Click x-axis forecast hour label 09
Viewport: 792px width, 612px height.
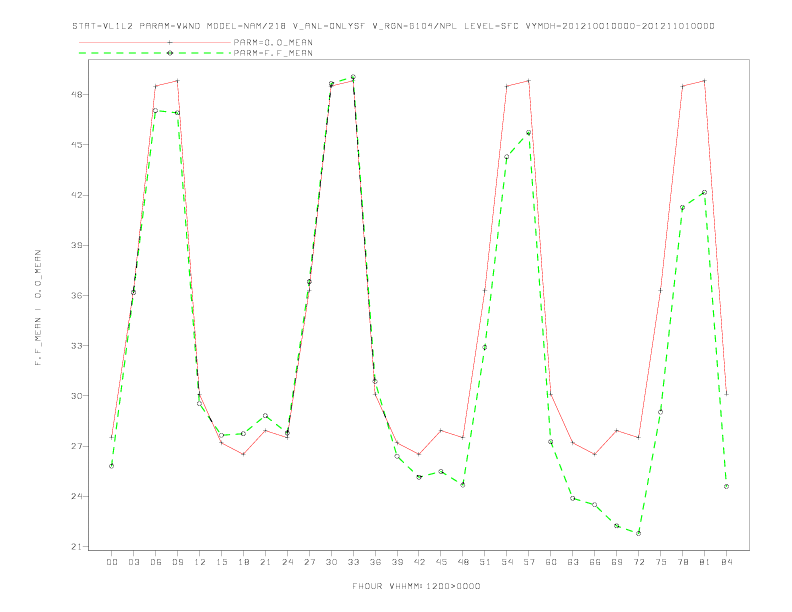pyautogui.click(x=177, y=562)
